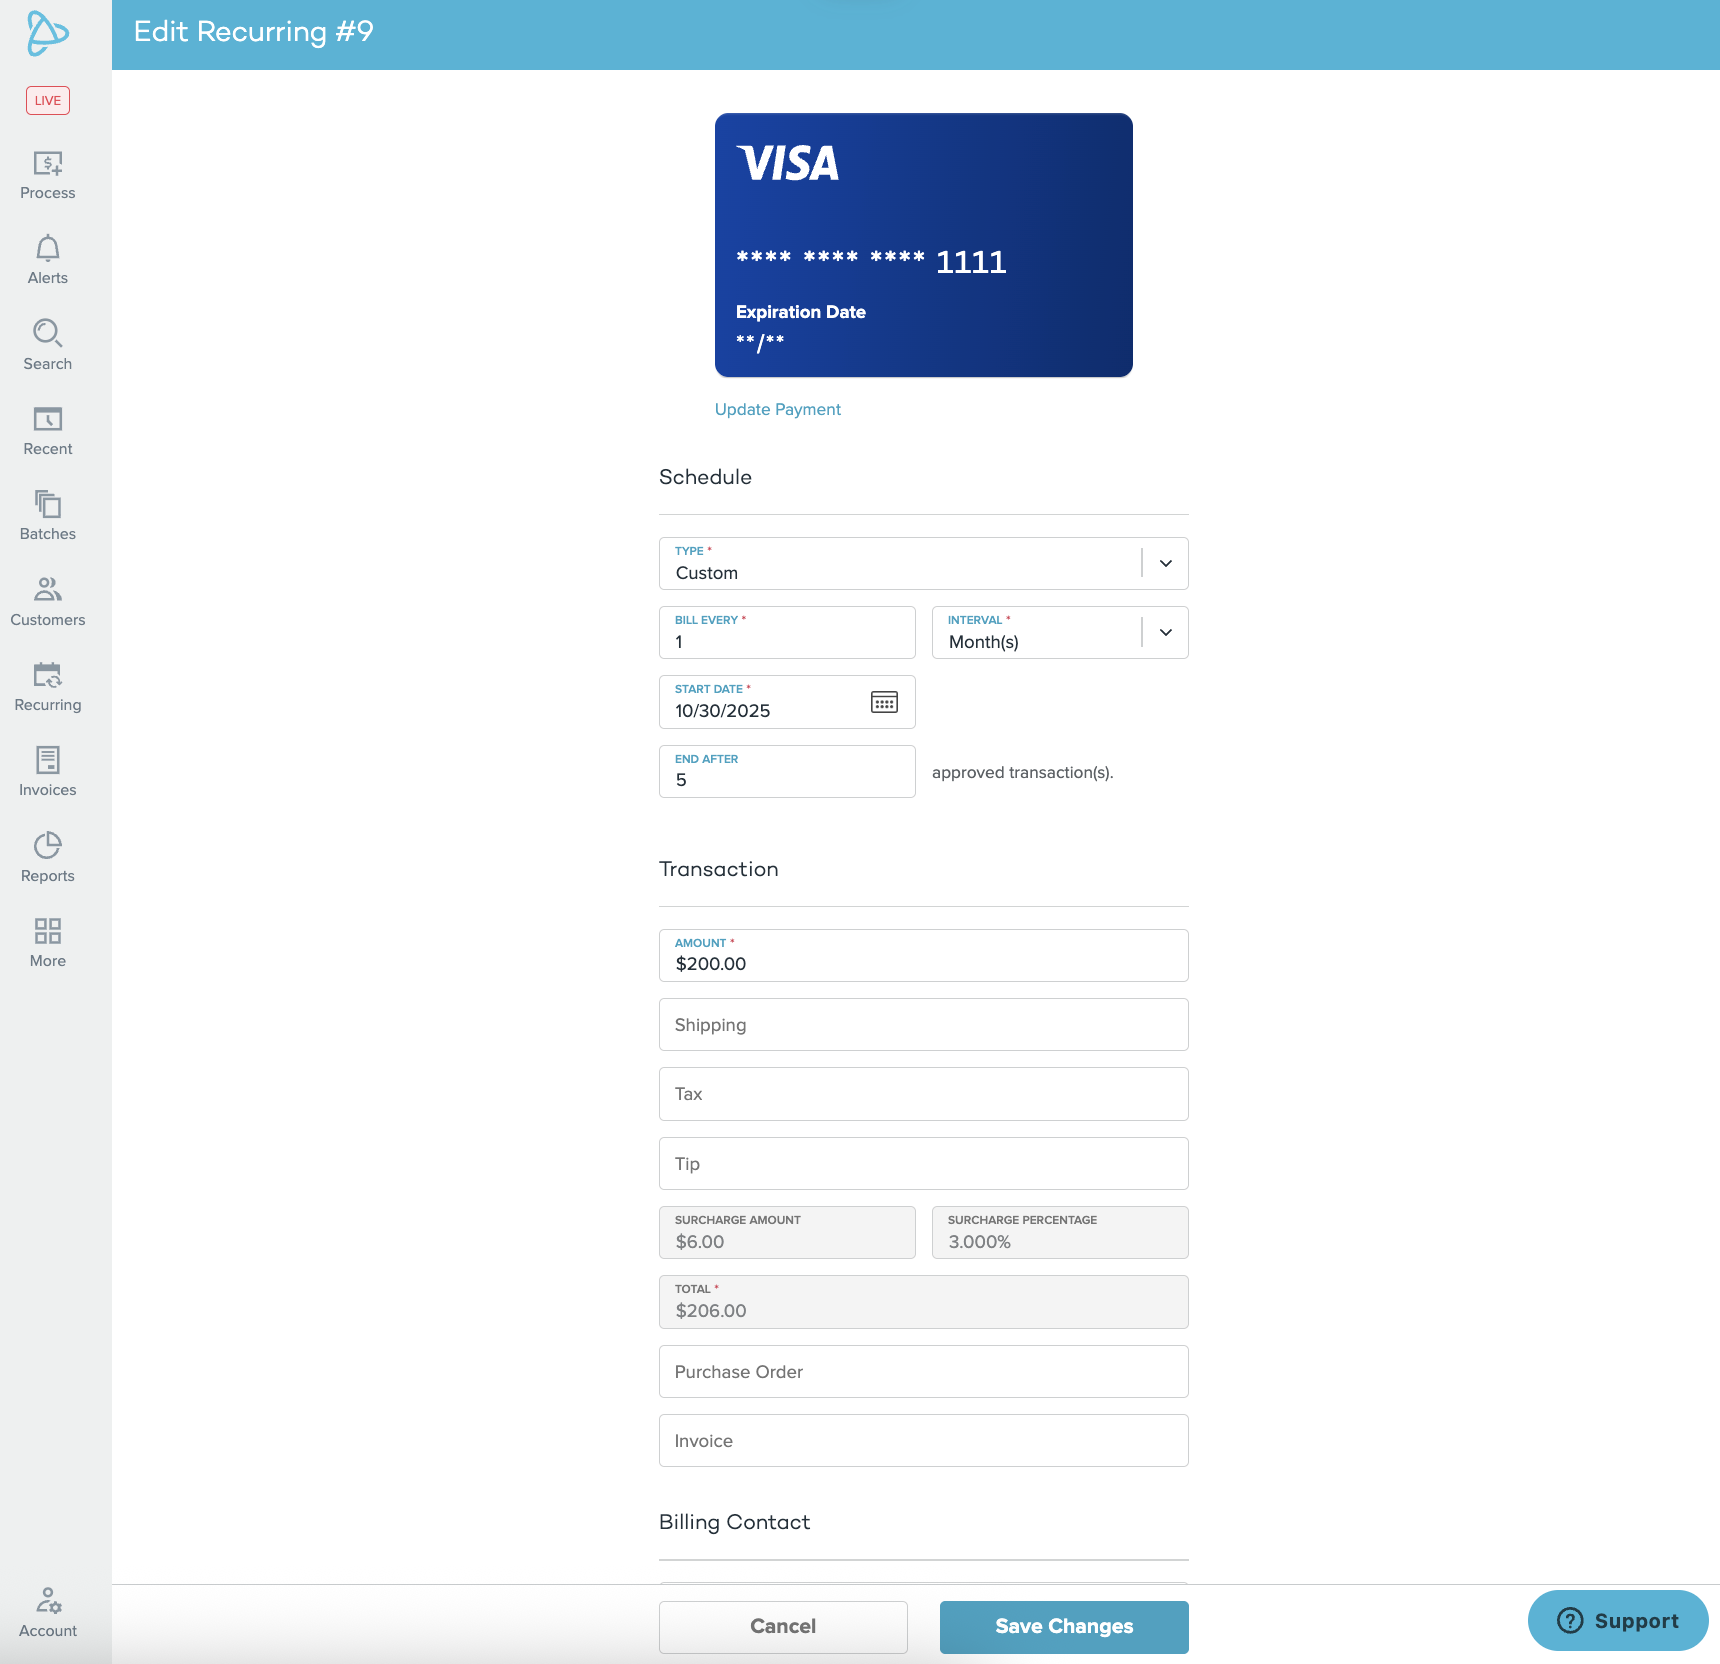
Task: Focus the Tax field
Action: click(x=924, y=1094)
